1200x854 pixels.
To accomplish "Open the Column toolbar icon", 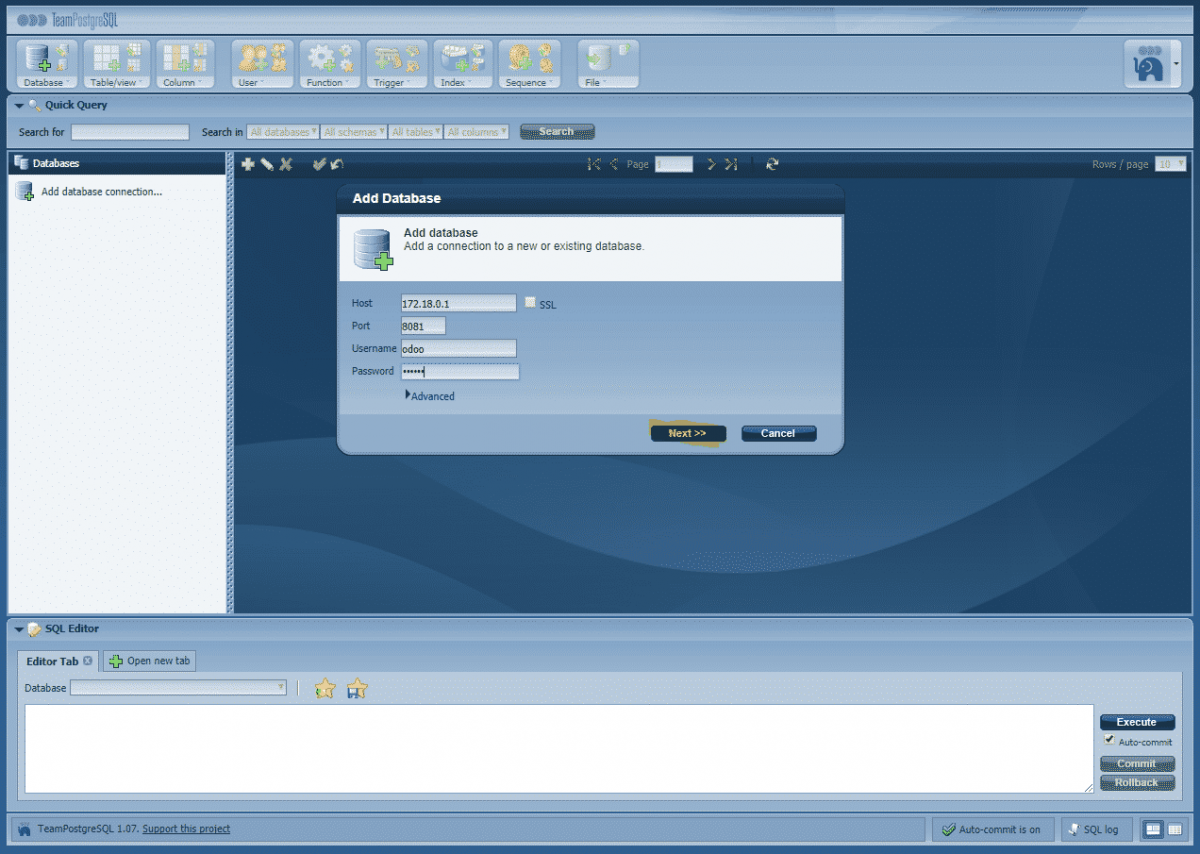I will pos(185,65).
